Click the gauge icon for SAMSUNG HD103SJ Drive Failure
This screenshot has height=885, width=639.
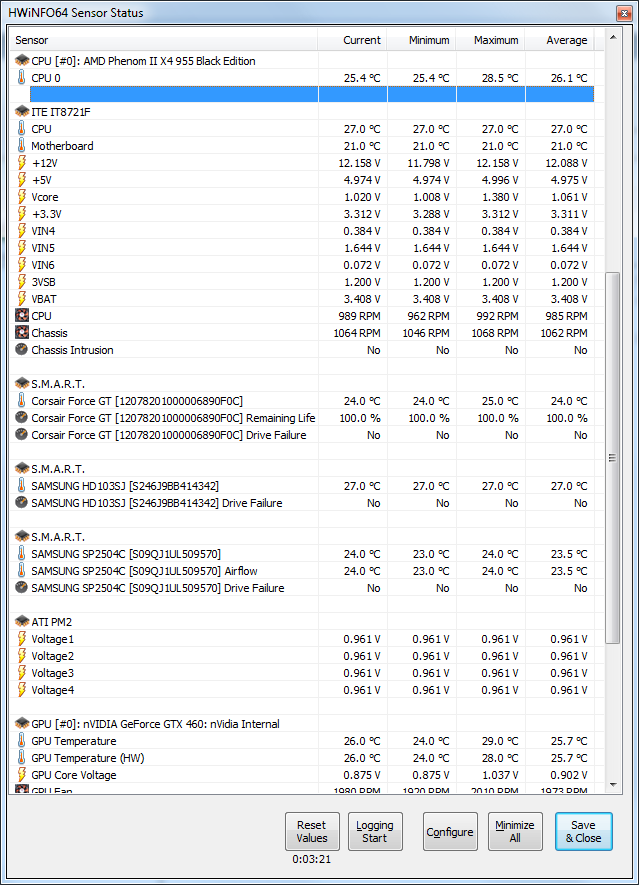click(x=21, y=502)
